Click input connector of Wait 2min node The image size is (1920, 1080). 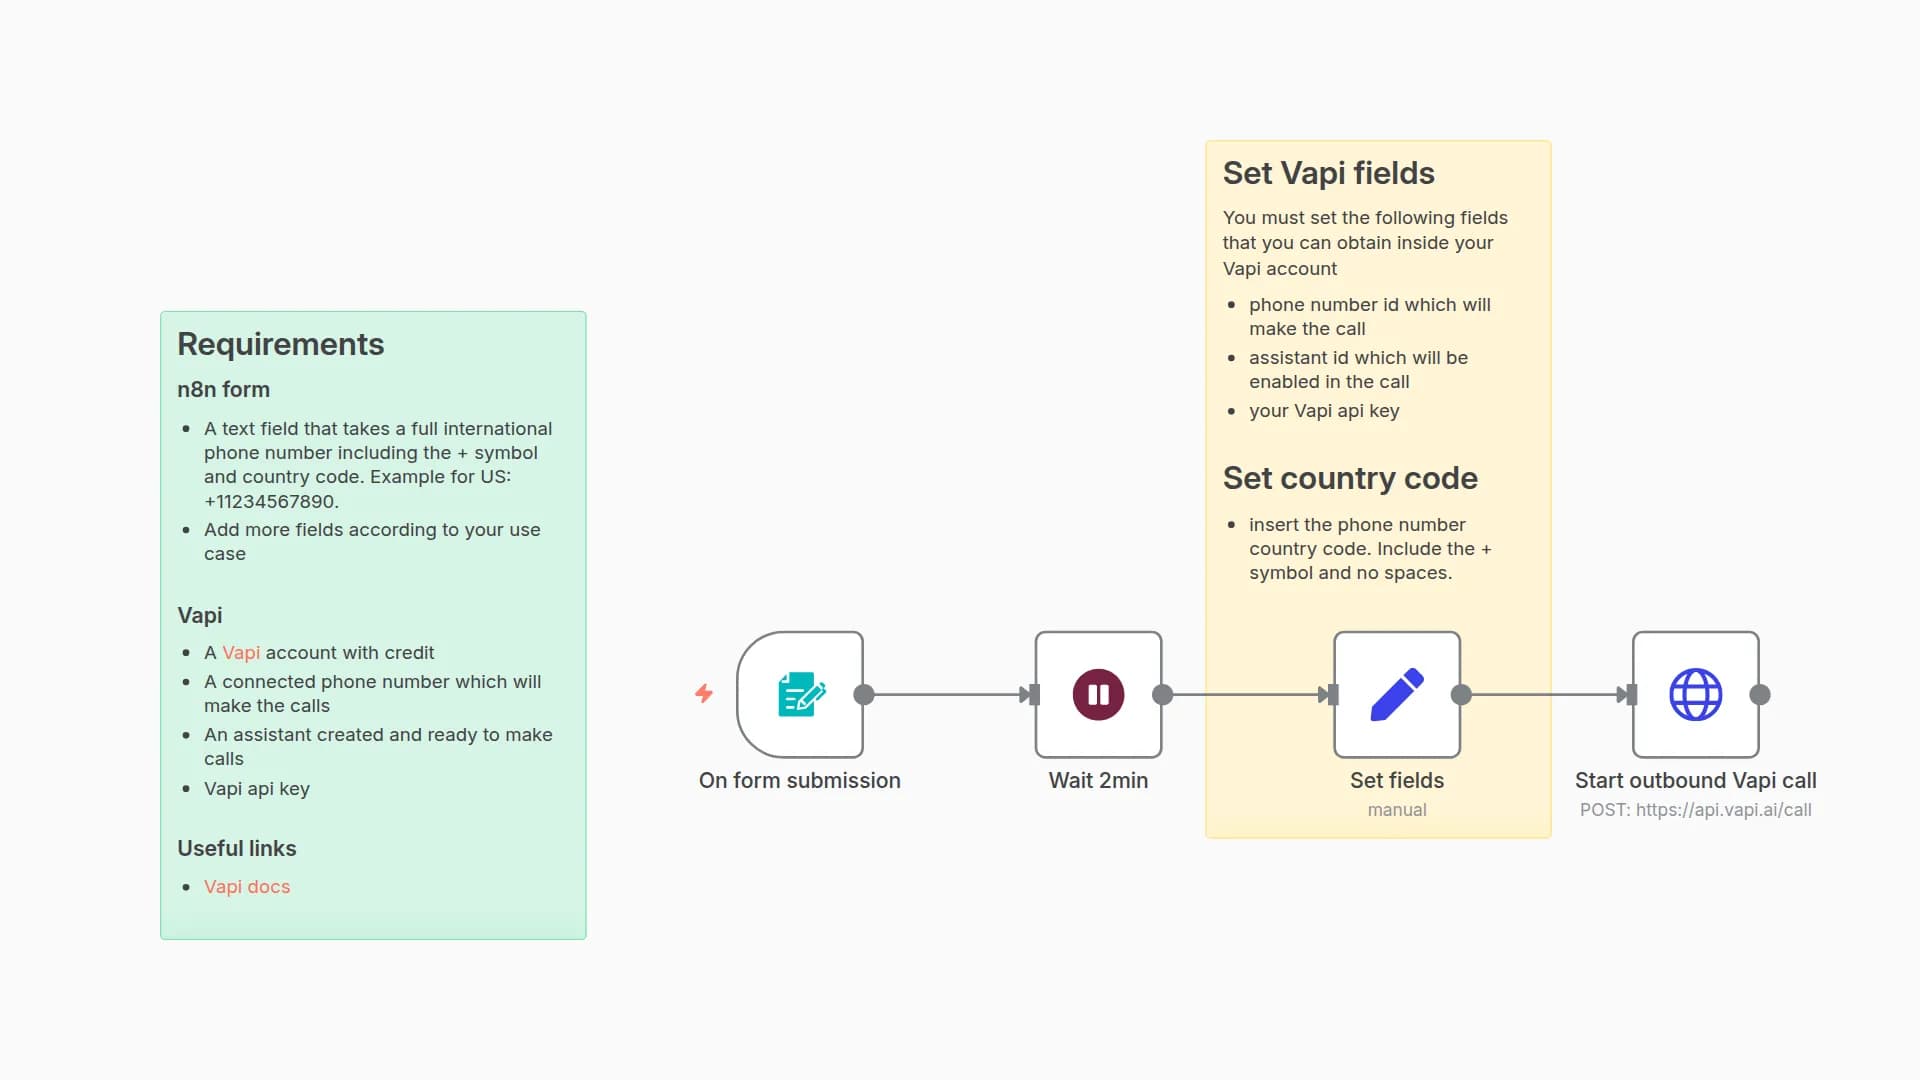(1033, 694)
